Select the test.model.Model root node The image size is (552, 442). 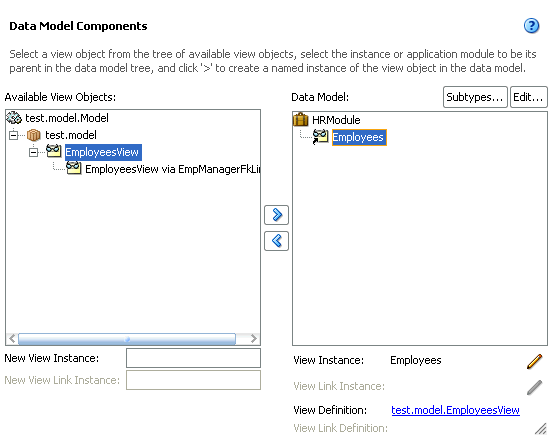pos(67,118)
